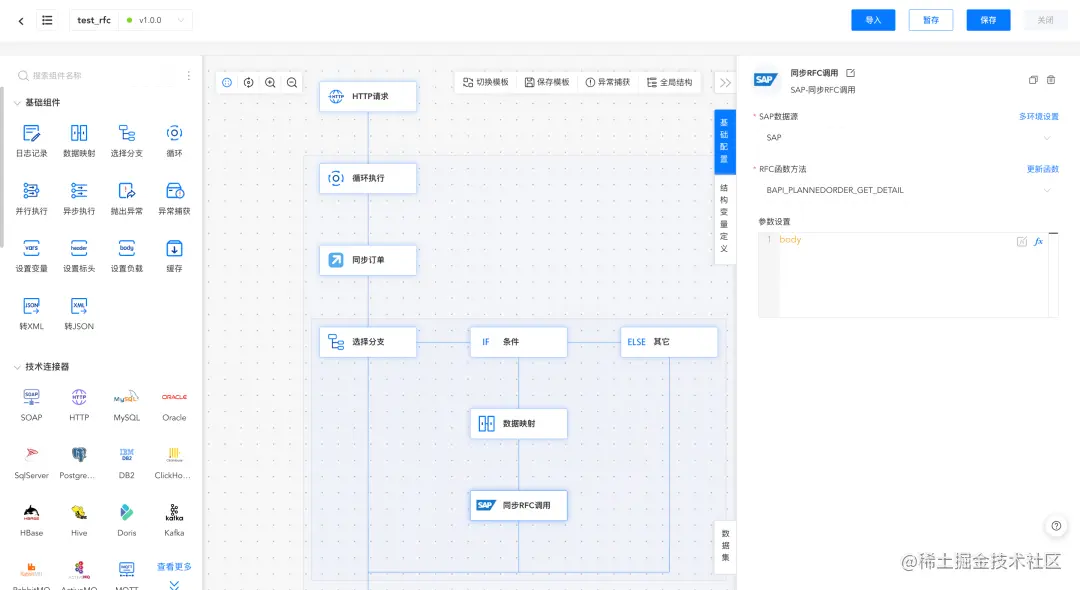Collapse the right panel with double chevron
The height and width of the screenshot is (590, 1080).
tap(725, 83)
